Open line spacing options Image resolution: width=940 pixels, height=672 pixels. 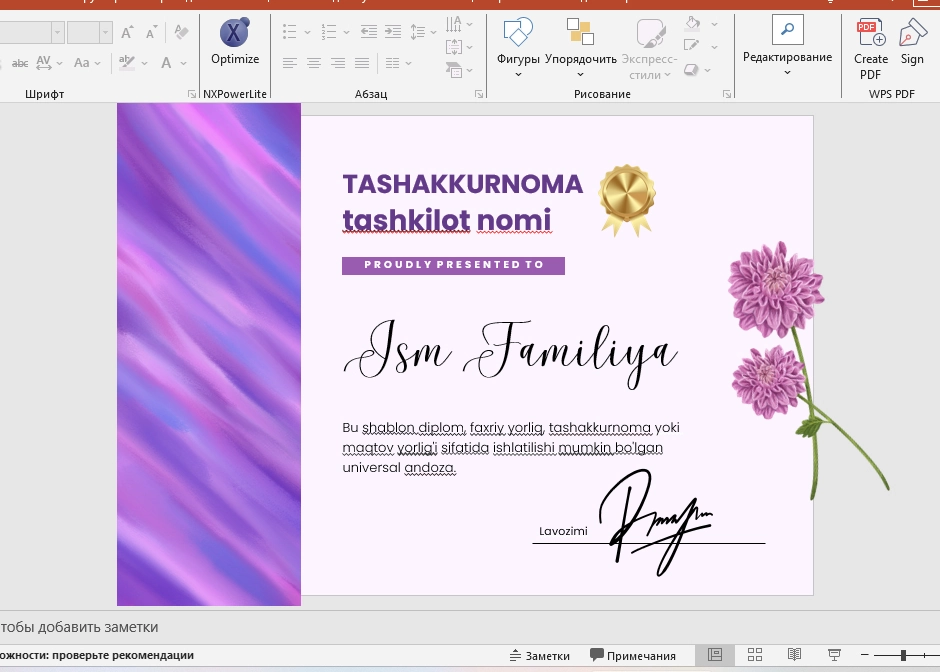pyautogui.click(x=423, y=32)
